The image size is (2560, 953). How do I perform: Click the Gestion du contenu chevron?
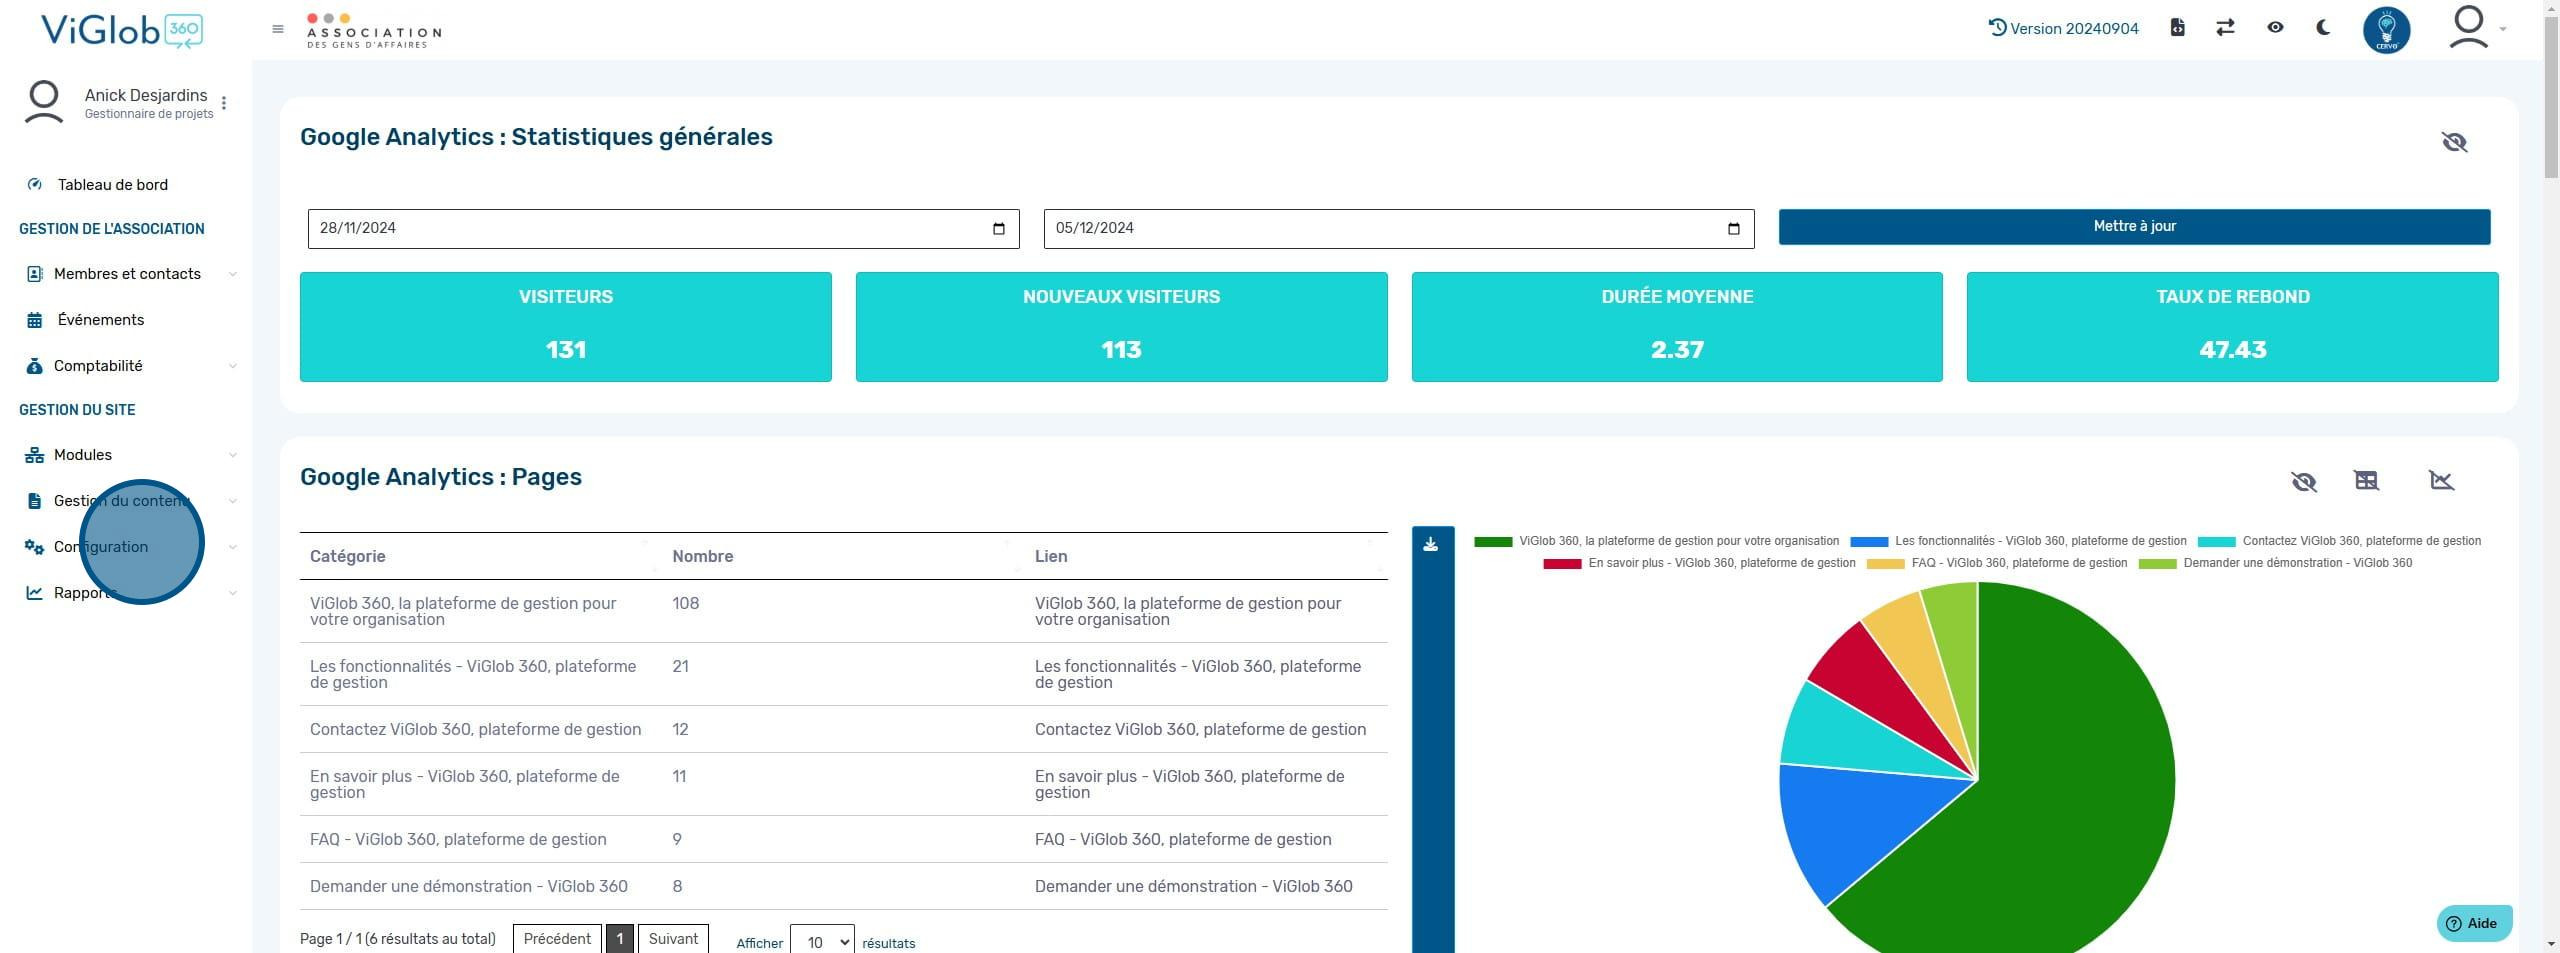[x=233, y=501]
